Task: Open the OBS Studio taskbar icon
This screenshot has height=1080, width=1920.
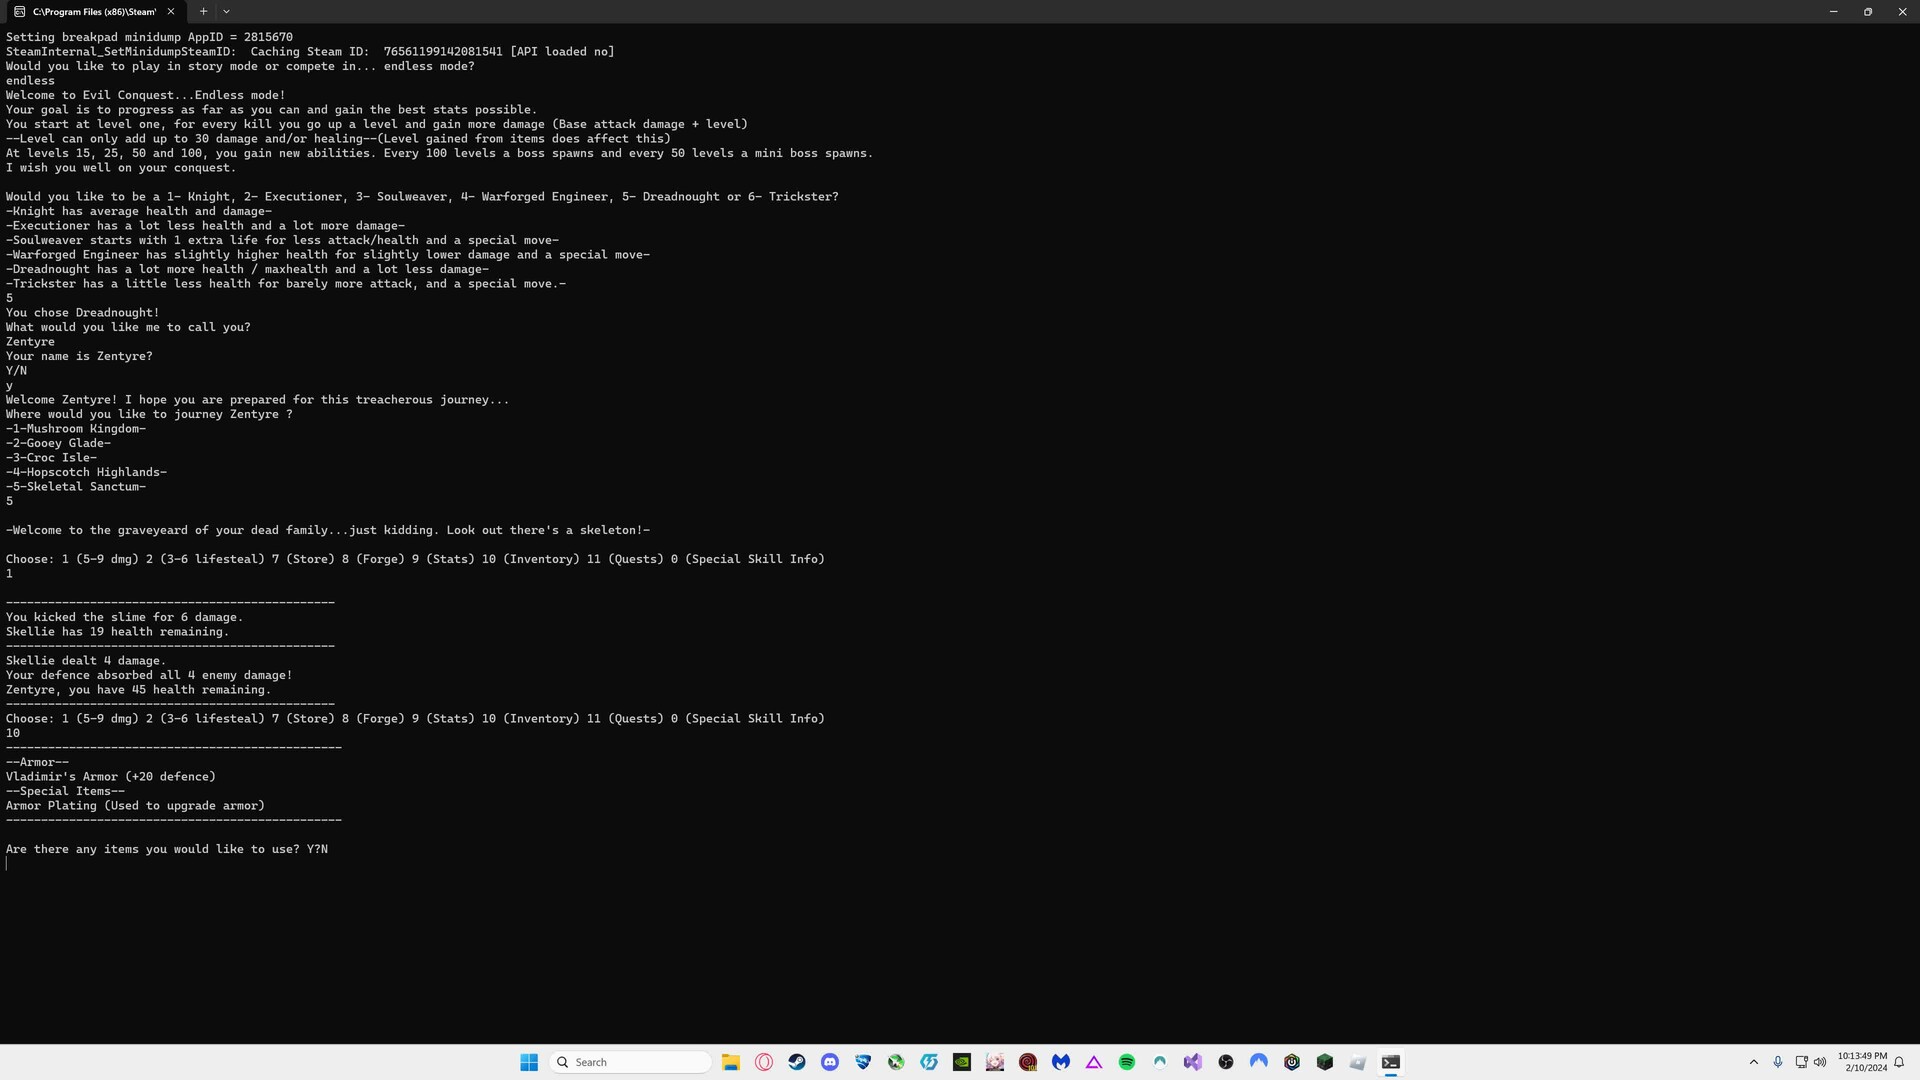Action: 1226,1062
